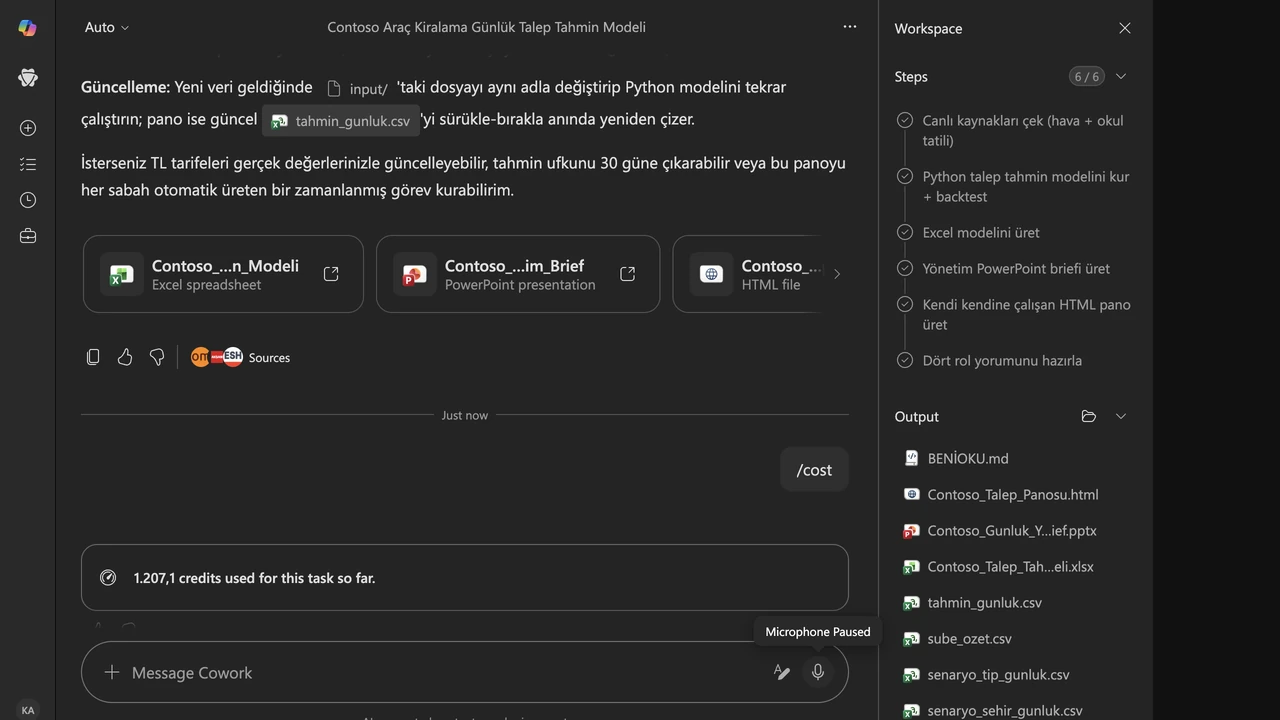This screenshot has width=1280, height=720.
Task: Open the Sources list
Action: pos(241,357)
